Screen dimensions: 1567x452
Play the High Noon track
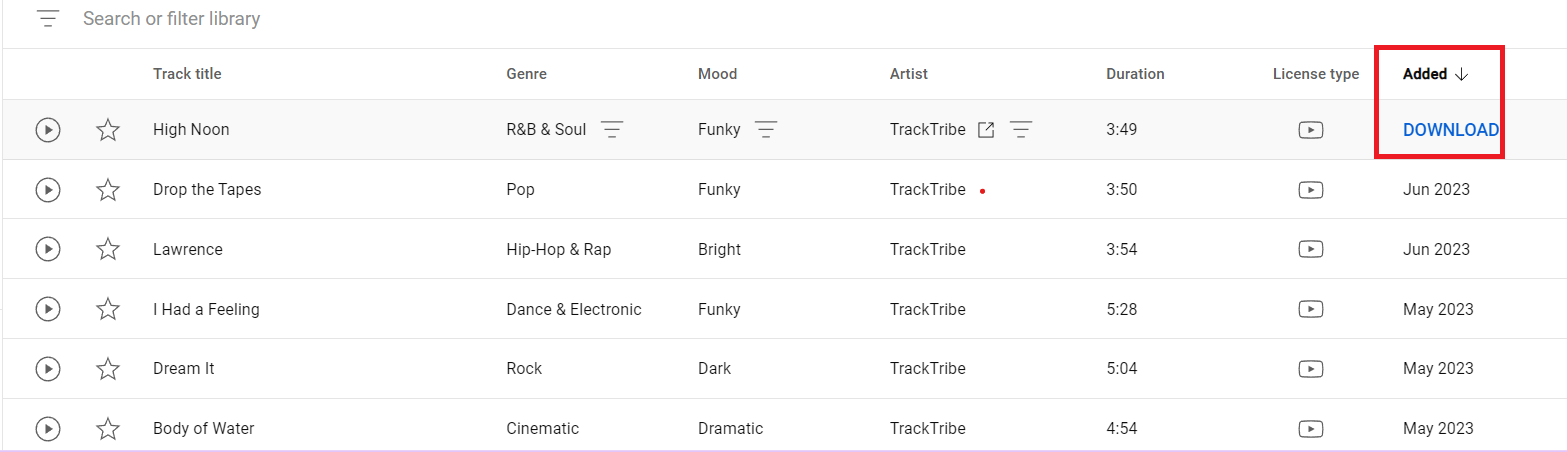[48, 130]
